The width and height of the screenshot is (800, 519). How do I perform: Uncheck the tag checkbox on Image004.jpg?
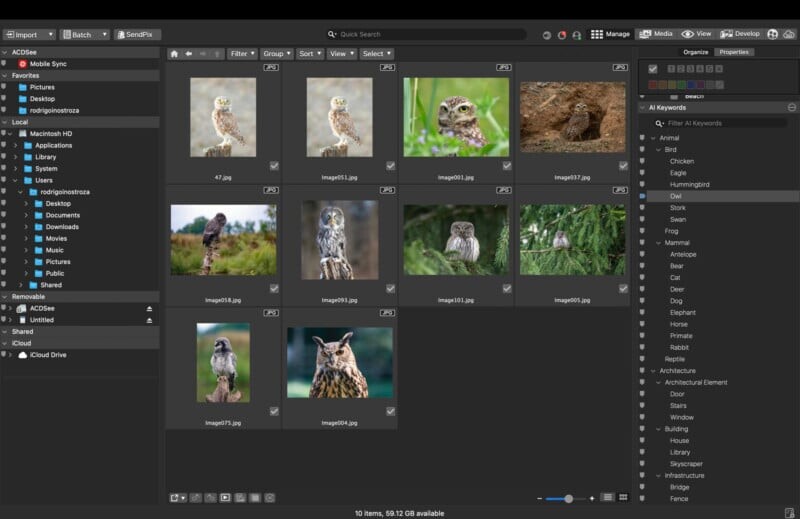click(x=390, y=411)
